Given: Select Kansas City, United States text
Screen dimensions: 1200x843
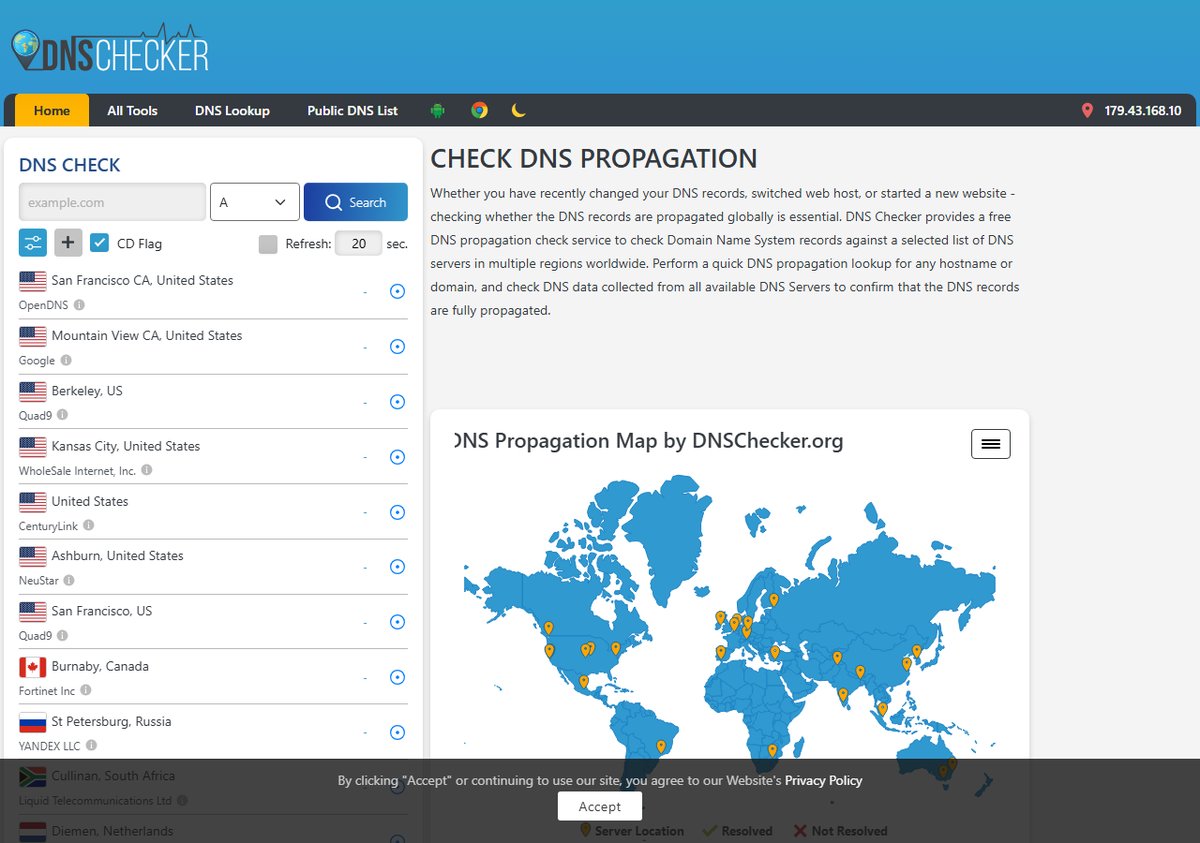Looking at the screenshot, I should (x=126, y=446).
